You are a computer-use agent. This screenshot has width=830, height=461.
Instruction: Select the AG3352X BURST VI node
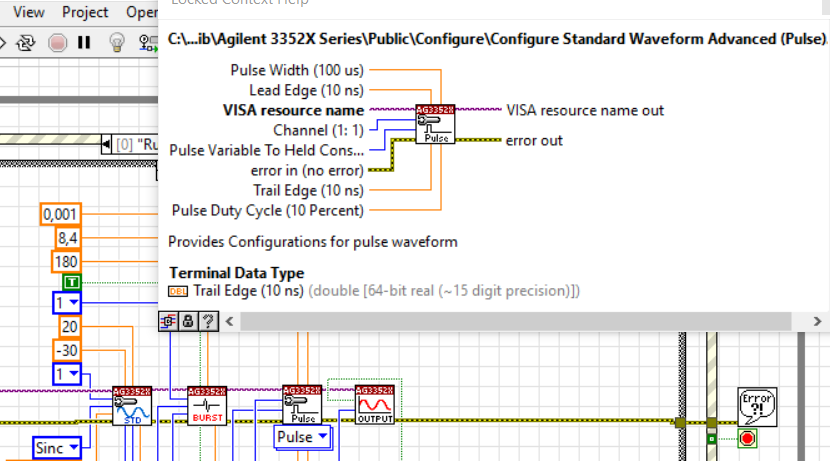(208, 405)
